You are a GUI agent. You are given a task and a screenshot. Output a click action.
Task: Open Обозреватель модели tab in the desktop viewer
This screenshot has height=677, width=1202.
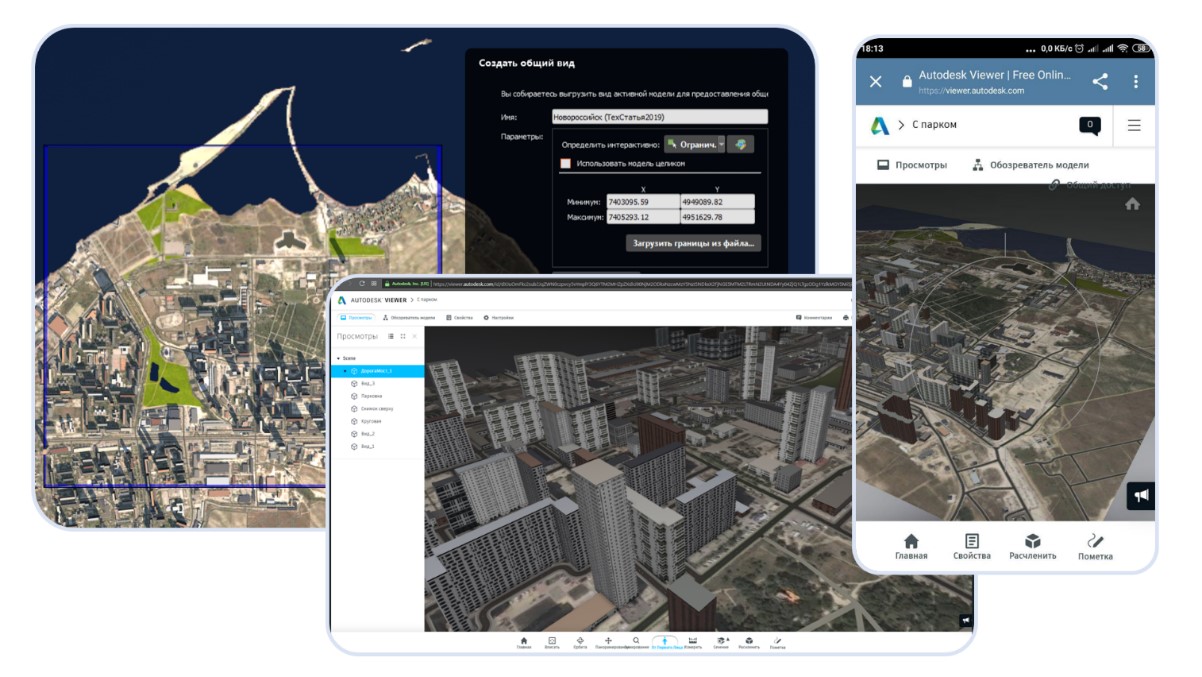(409, 317)
